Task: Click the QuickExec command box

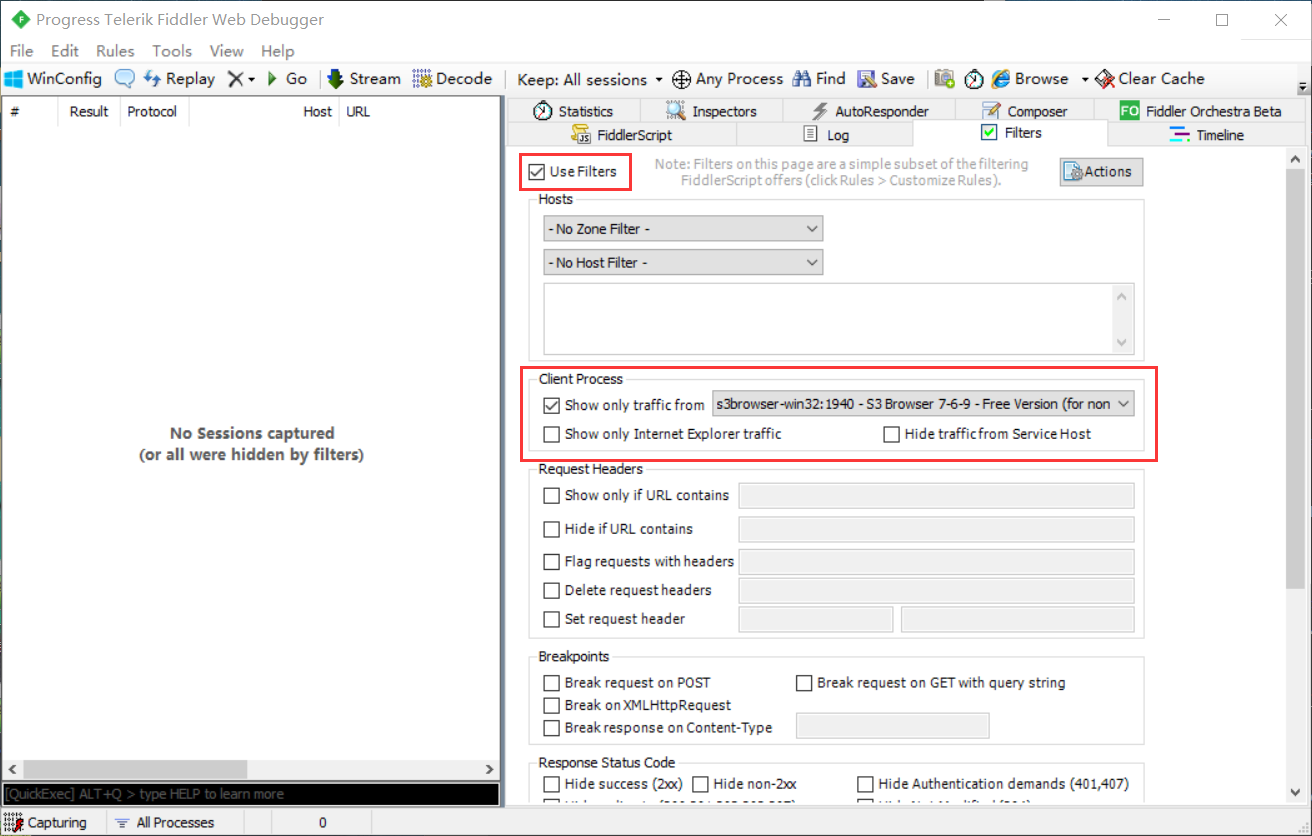Action: (x=250, y=794)
